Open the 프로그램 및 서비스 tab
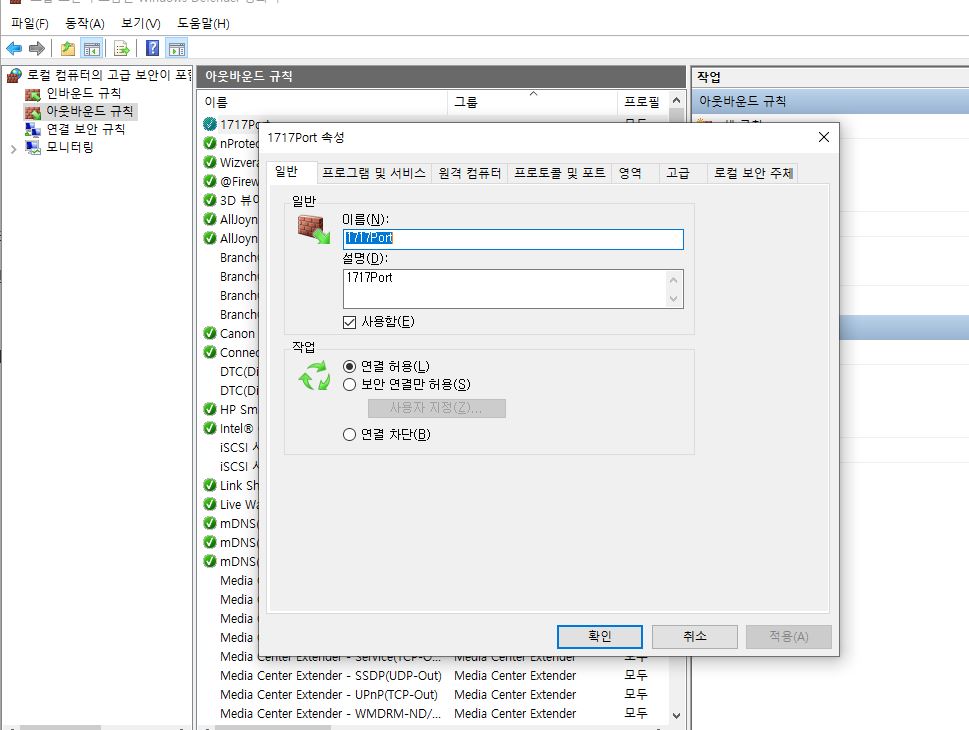The height and width of the screenshot is (730, 969). tap(374, 173)
